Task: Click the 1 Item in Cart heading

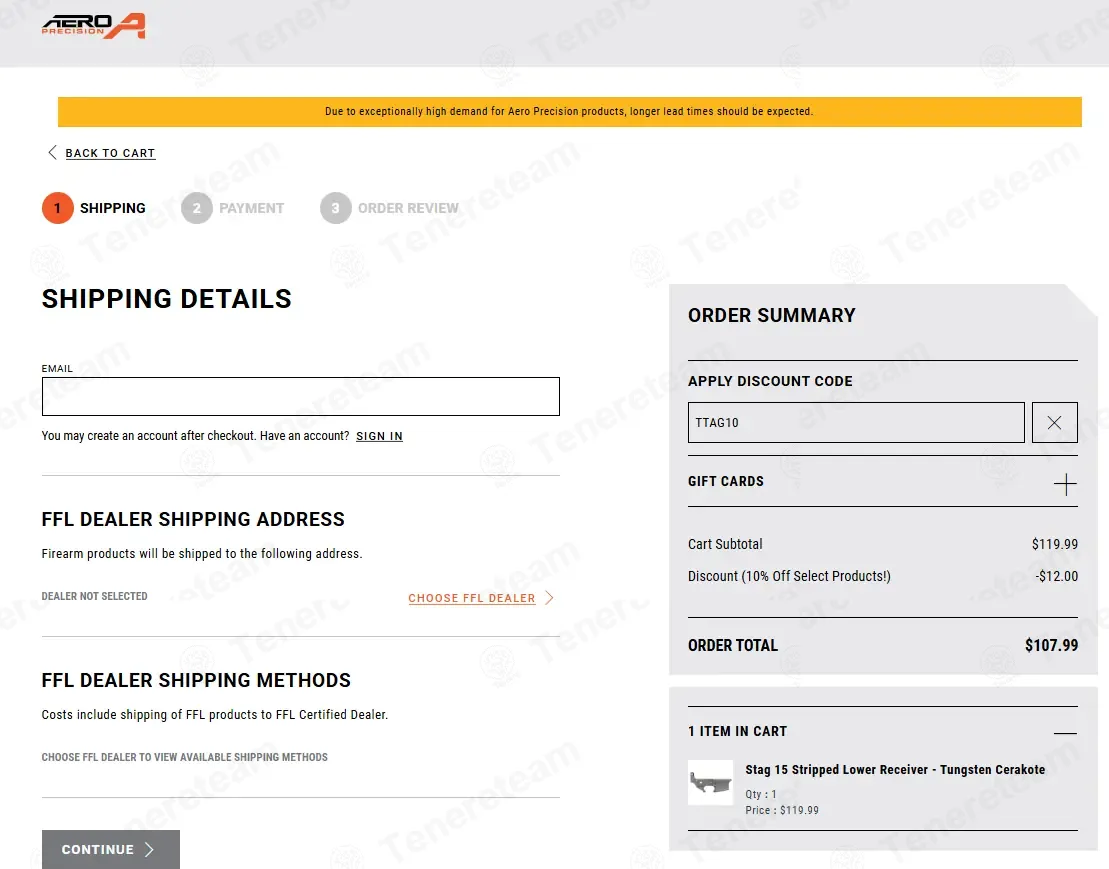Action: point(737,731)
